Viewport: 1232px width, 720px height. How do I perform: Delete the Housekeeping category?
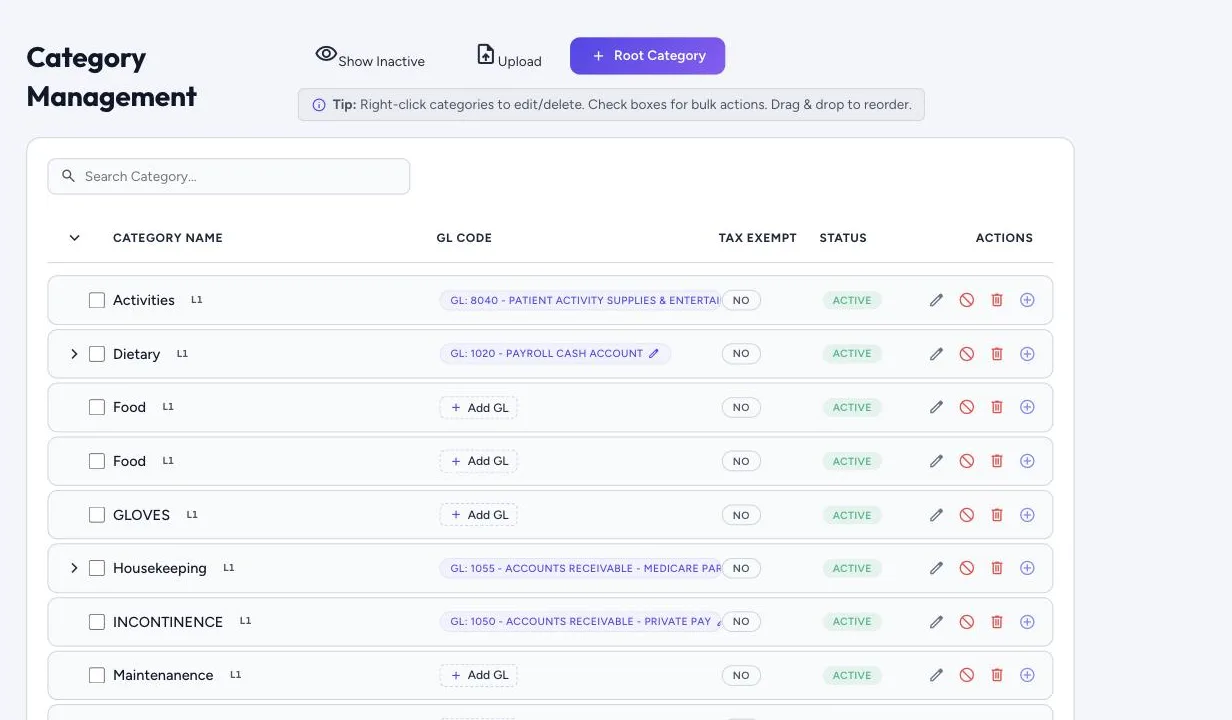[997, 568]
